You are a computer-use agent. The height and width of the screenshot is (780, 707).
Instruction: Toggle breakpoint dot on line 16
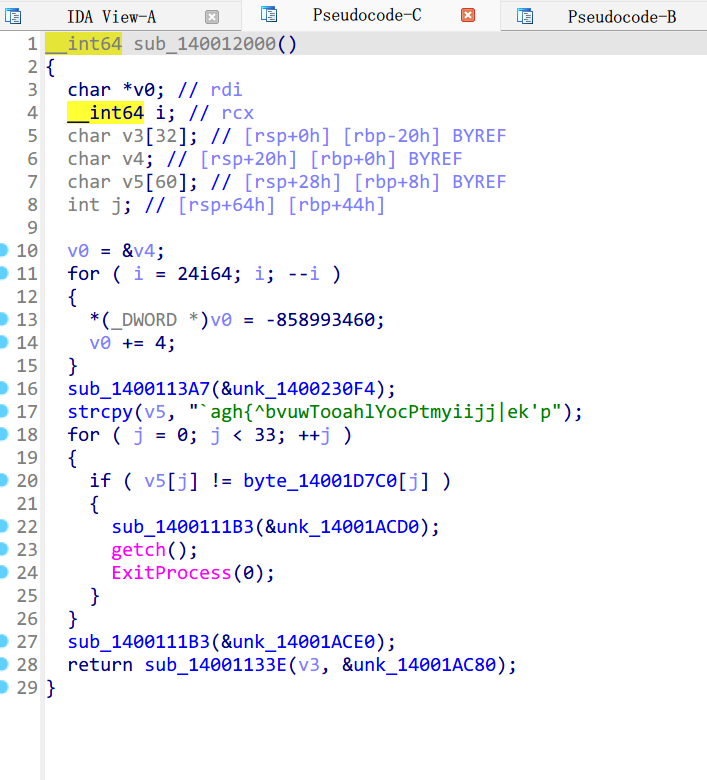3,388
